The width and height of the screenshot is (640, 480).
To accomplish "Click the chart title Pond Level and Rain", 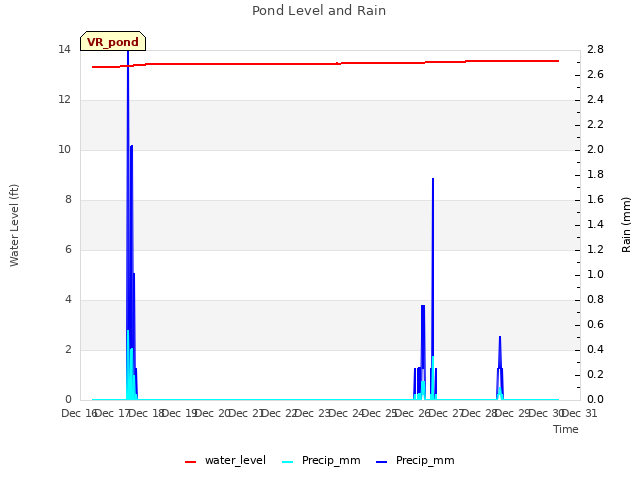I will [319, 11].
